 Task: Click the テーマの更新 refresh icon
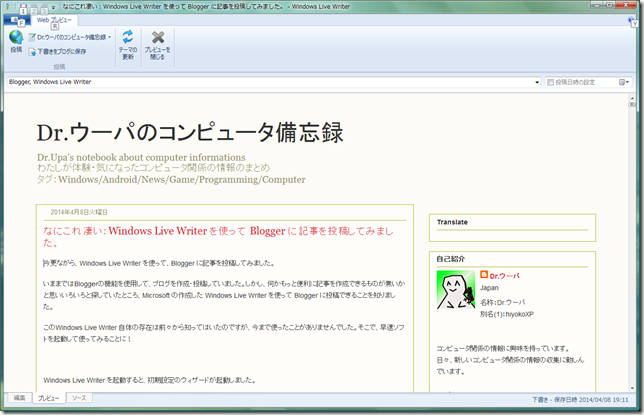[x=128, y=37]
